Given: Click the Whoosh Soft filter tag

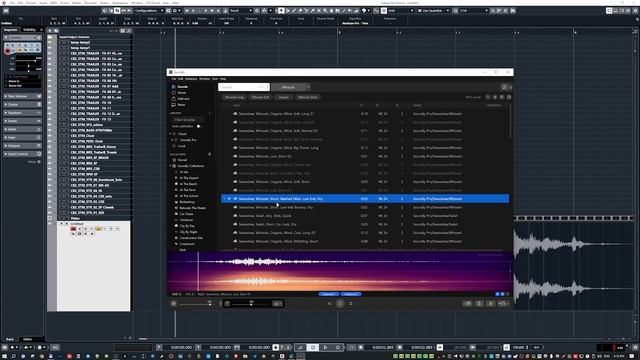Looking at the screenshot, I should [260, 98].
